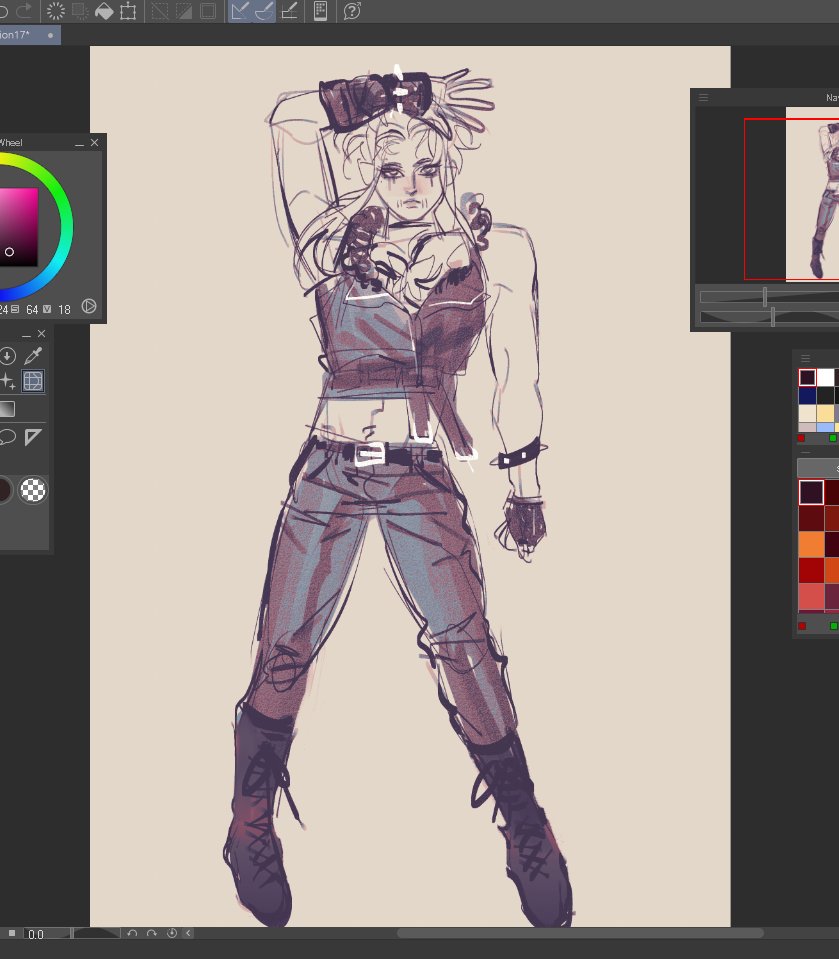The height and width of the screenshot is (959, 839).
Task: Click the Clear icon with dotted circle
Action: [x=56, y=11]
